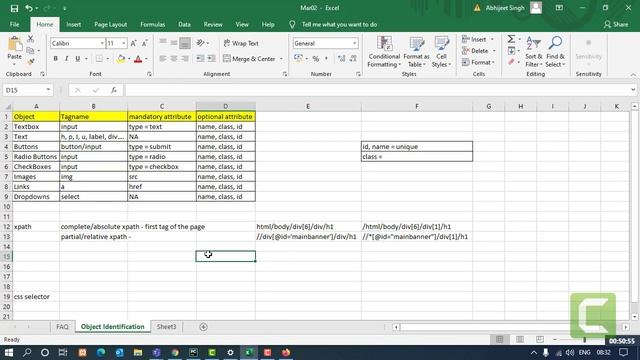Click Delete in the Cells group
The width and height of the screenshot is (640, 360).
479,51
